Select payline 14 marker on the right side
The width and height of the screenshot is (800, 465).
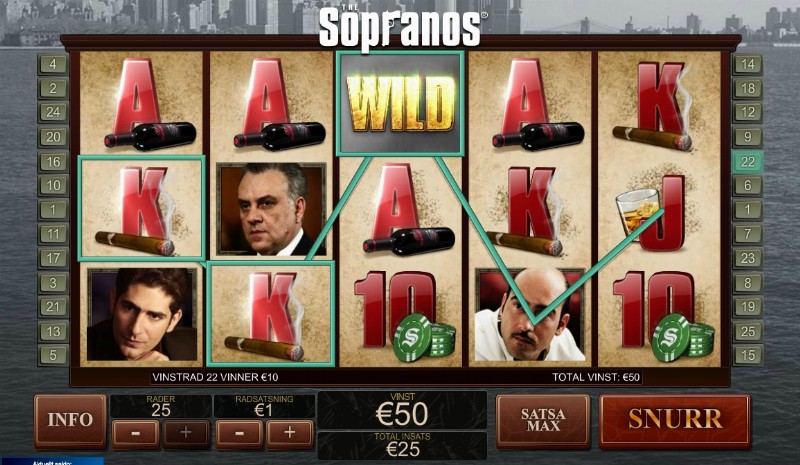pos(747,64)
